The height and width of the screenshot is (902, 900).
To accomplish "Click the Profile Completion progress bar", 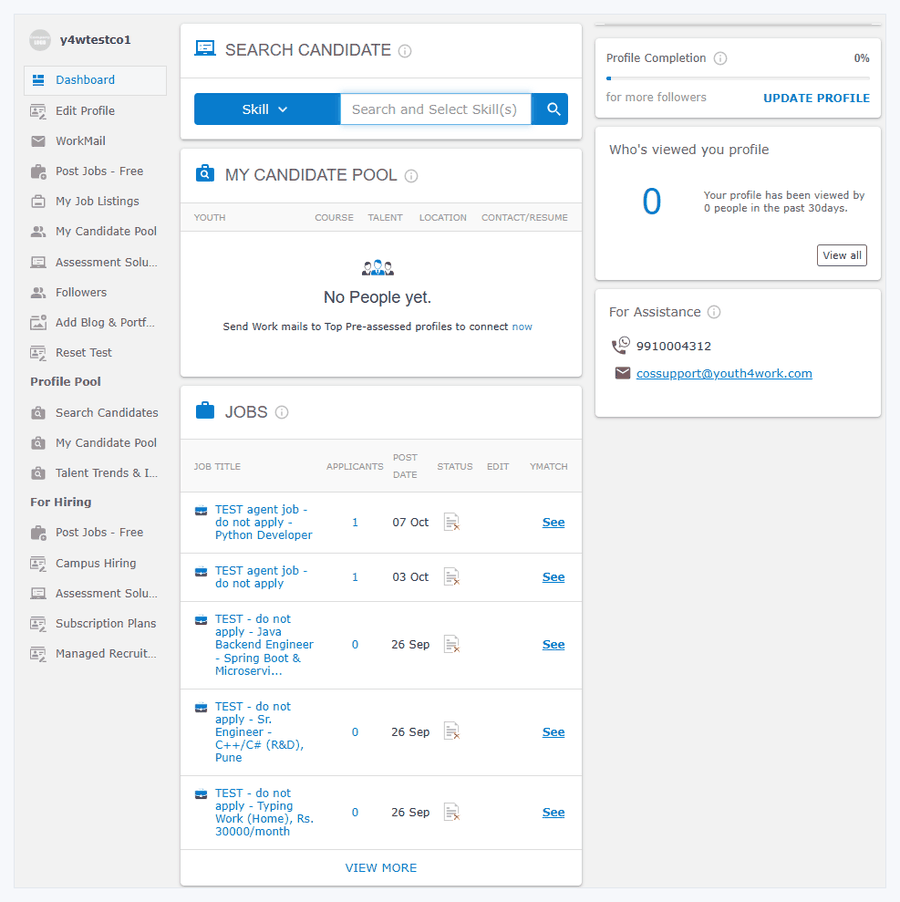I will [738, 78].
